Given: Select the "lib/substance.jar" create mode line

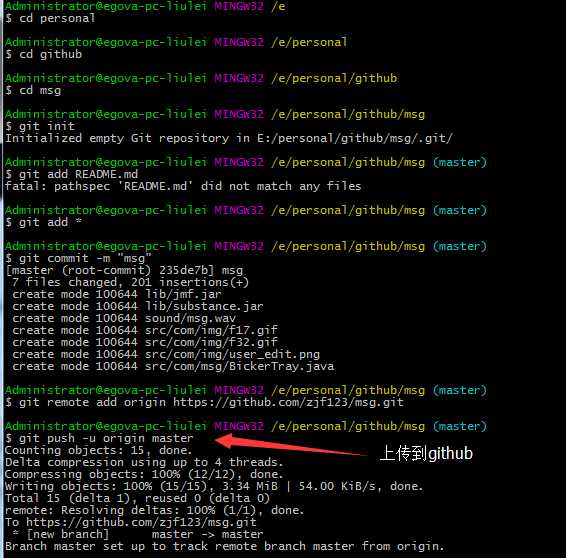Looking at the screenshot, I should [x=138, y=306].
